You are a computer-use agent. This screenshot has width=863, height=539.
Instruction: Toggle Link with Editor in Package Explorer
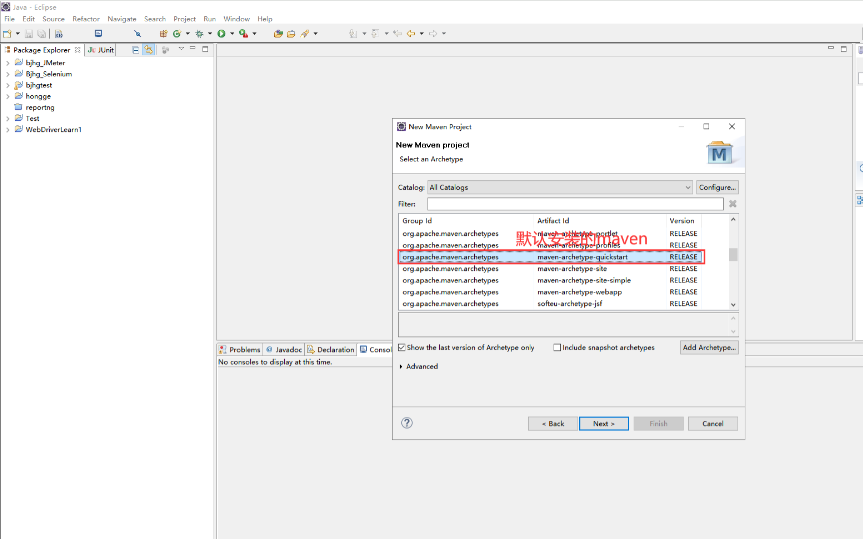[x=149, y=50]
